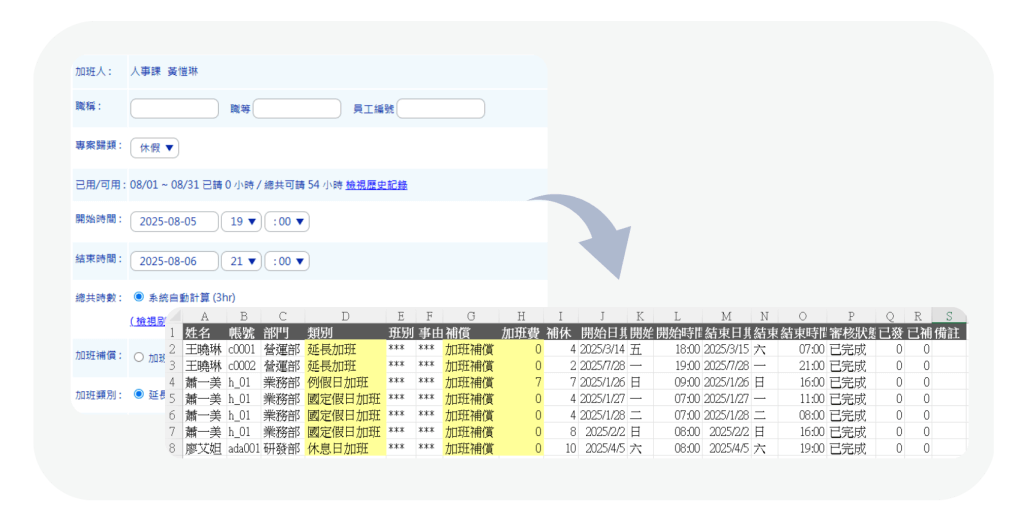Expand the end time minute dropdown
The image size is (1024, 523).
[287, 261]
